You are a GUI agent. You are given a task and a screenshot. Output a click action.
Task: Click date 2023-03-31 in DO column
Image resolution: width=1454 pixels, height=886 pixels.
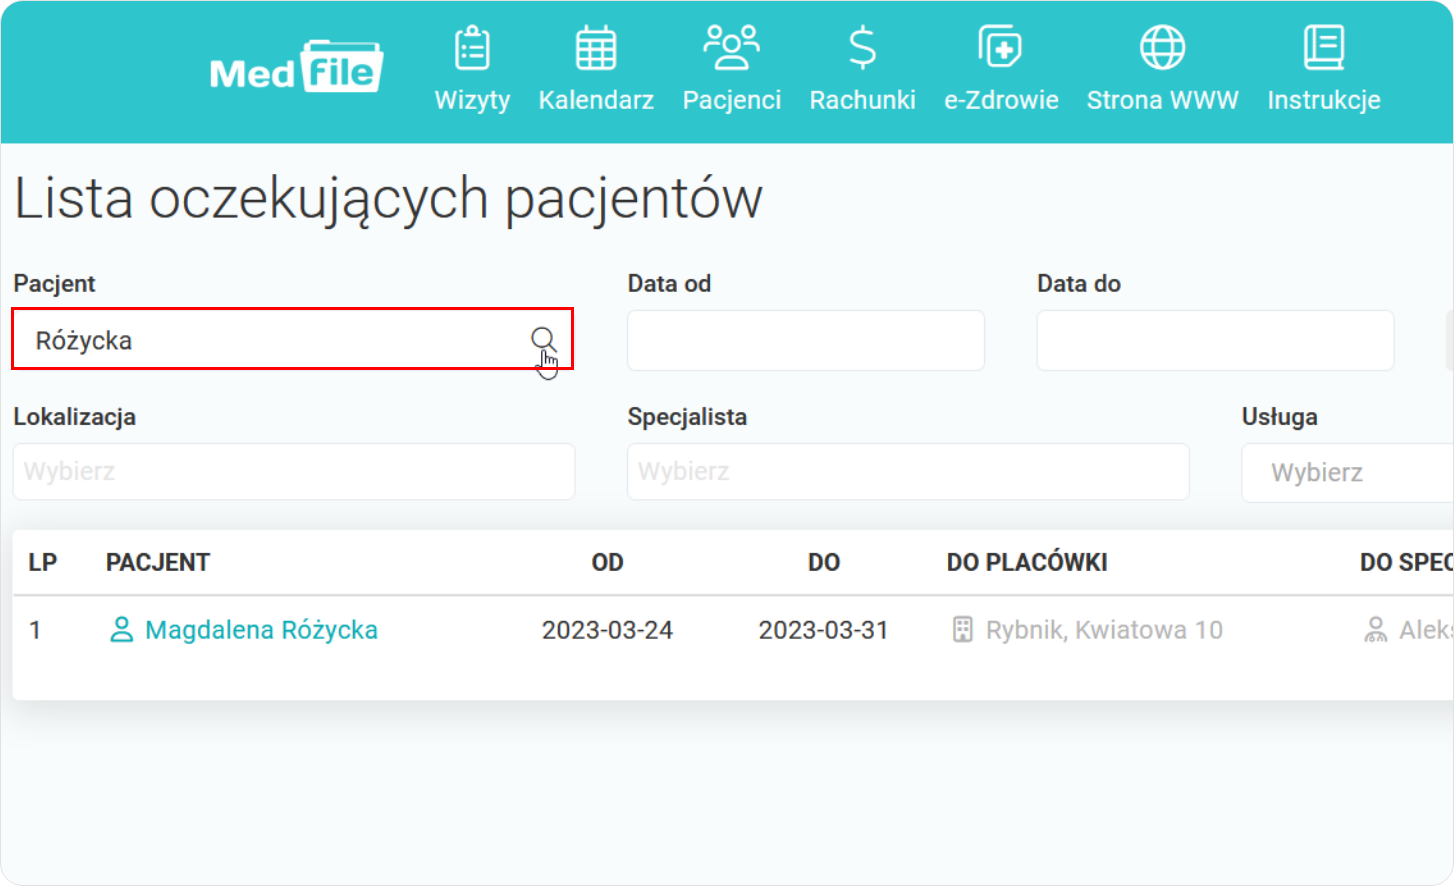point(823,630)
